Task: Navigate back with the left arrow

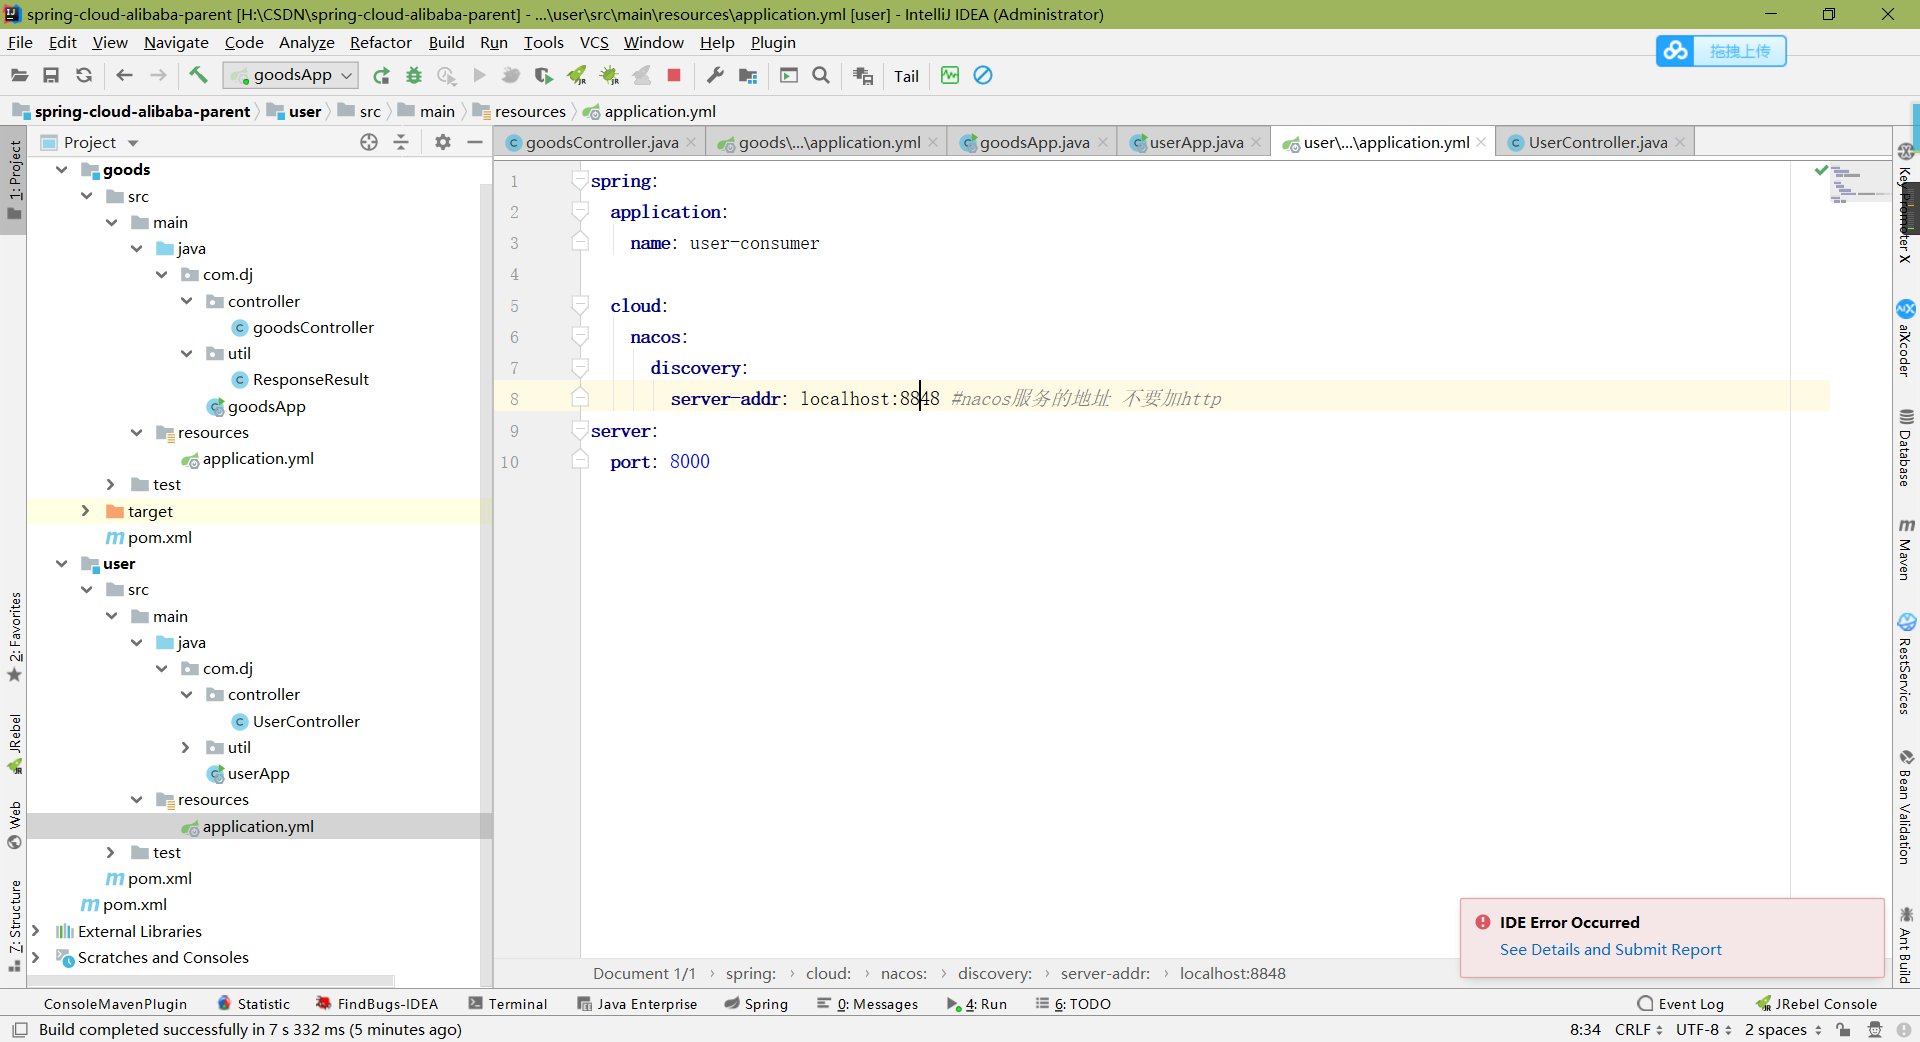Action: (x=124, y=75)
